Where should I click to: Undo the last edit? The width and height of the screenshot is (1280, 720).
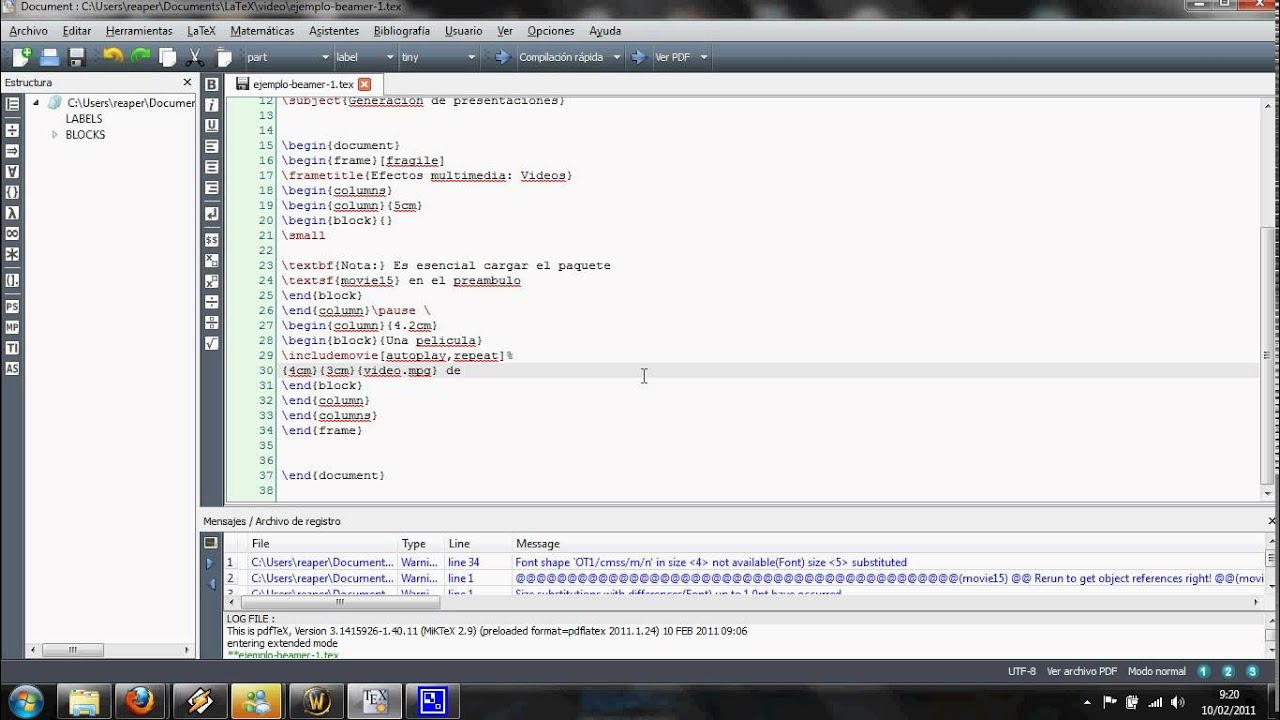[113, 57]
